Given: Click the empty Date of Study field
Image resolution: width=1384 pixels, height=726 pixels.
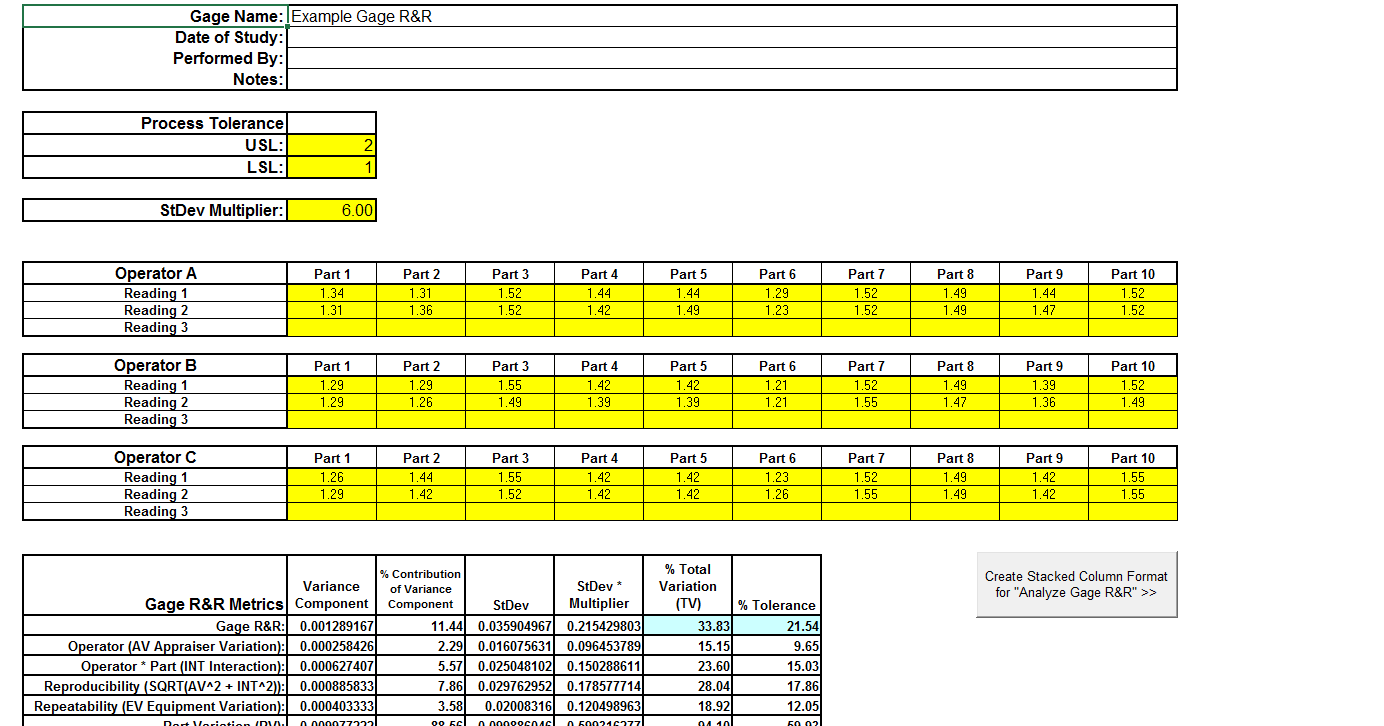Looking at the screenshot, I should tap(732, 37).
